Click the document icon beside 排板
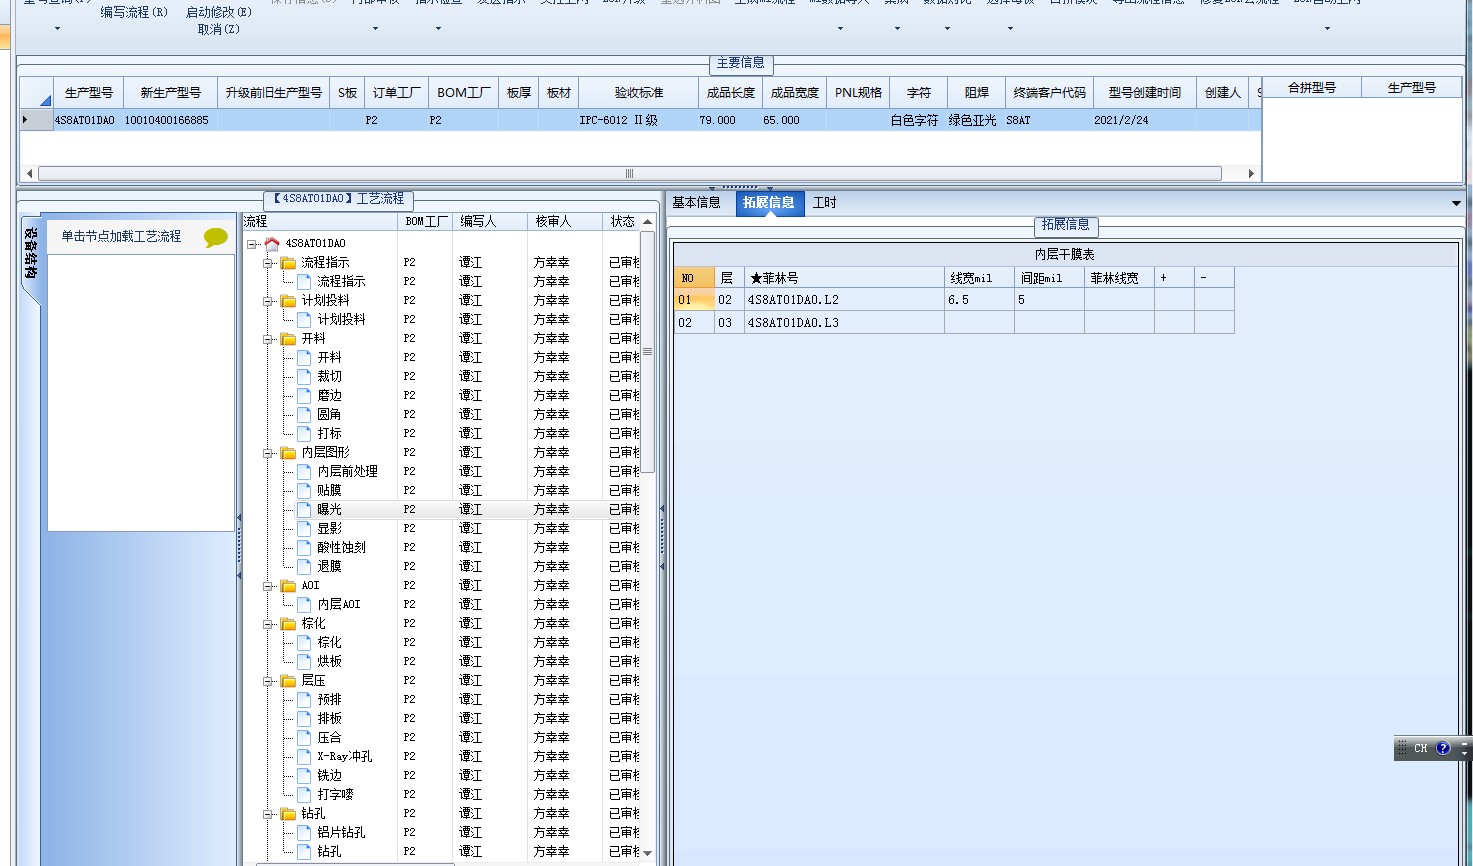Screen dimensions: 1473x866 304,719
